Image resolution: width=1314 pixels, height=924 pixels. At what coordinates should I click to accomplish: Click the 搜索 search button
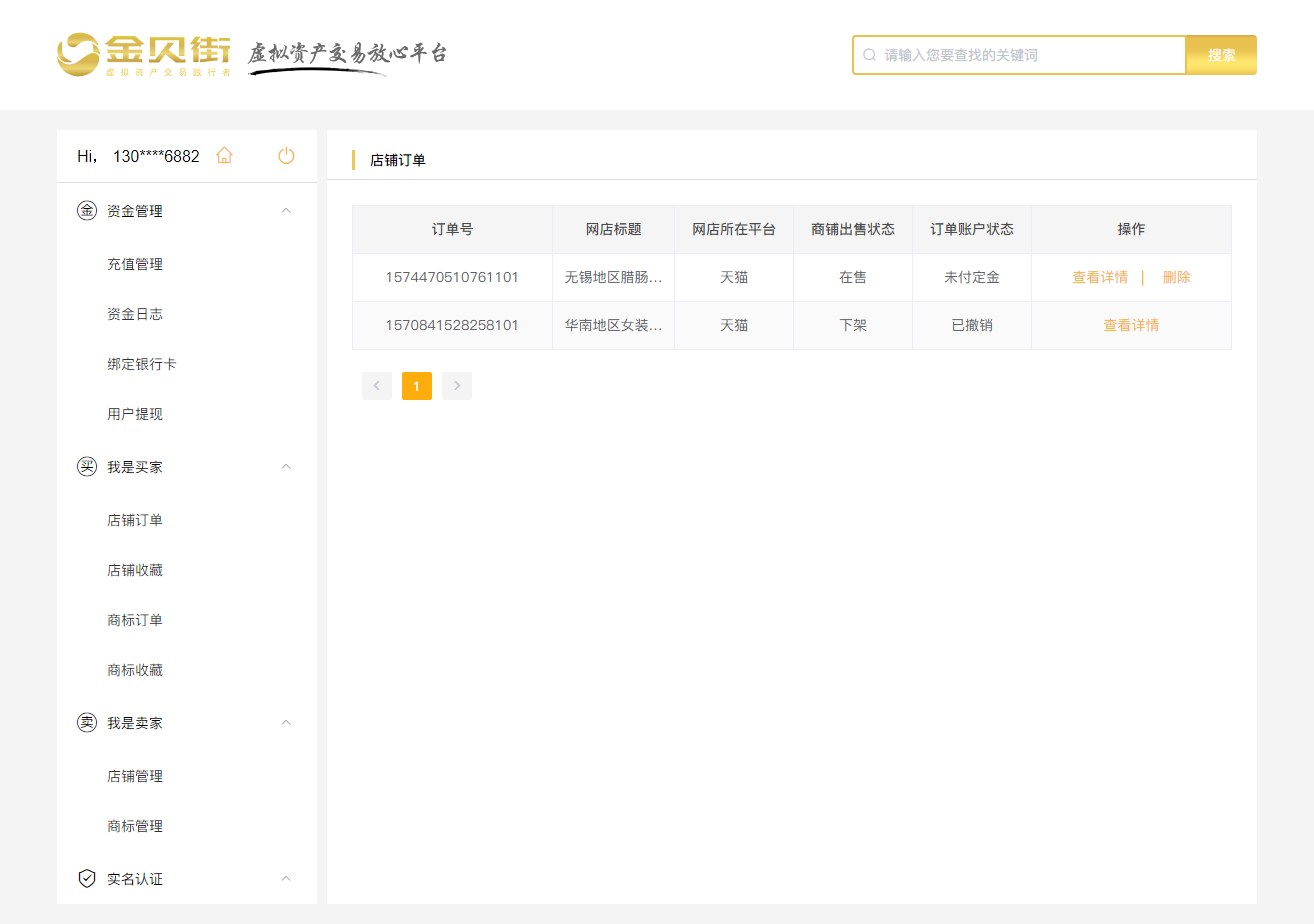pyautogui.click(x=1221, y=55)
